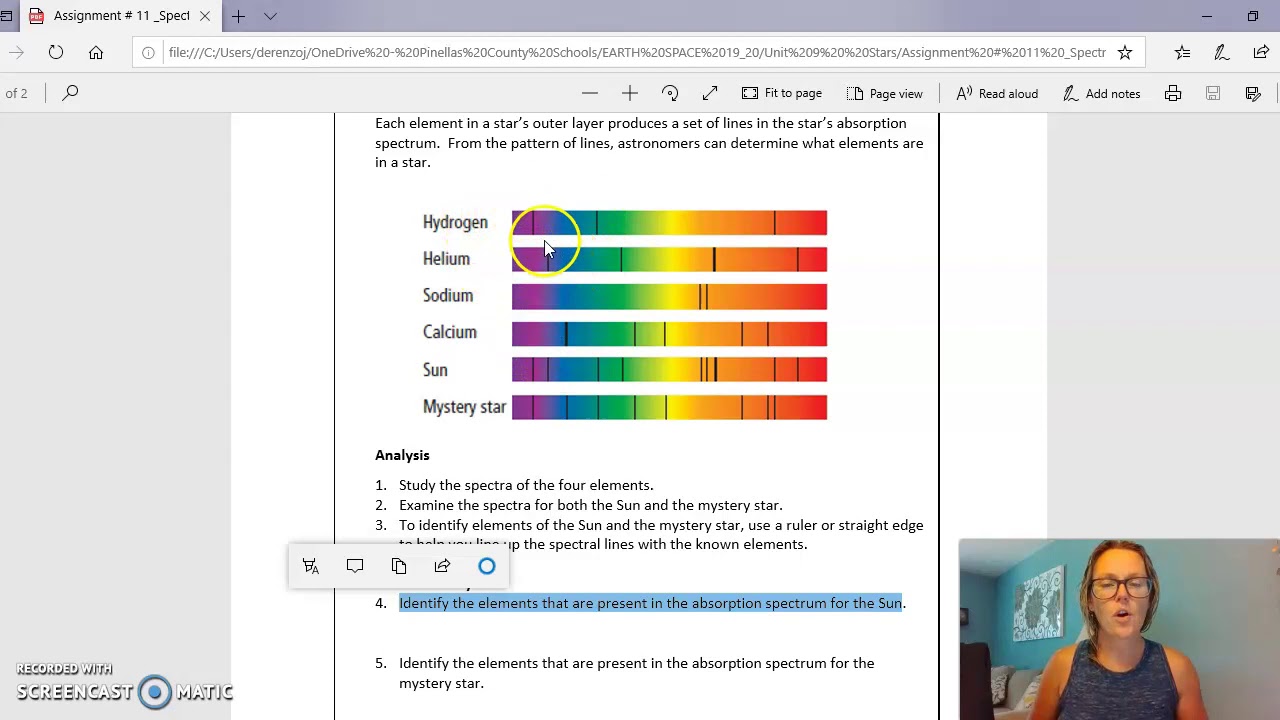Click Add notes in PDF toolbar
The height and width of the screenshot is (720, 1280).
pyautogui.click(x=1101, y=93)
